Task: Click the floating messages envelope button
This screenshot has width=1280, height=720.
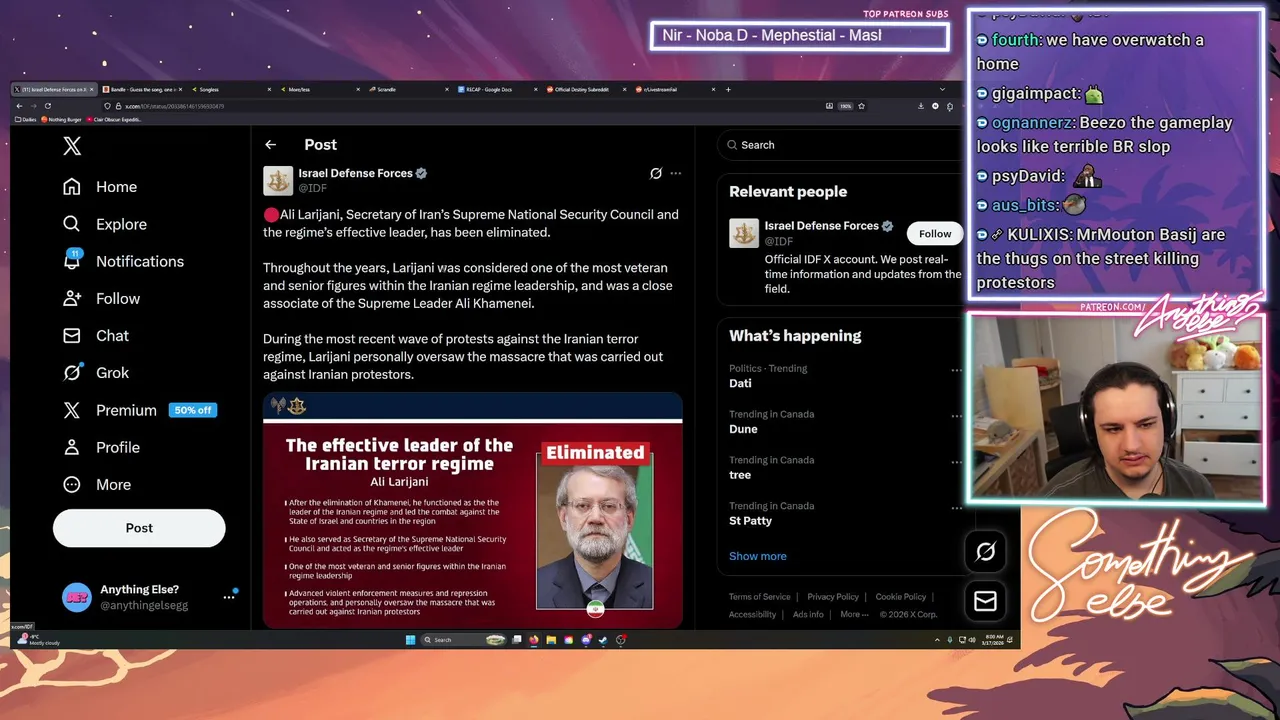Action: pyautogui.click(x=985, y=600)
